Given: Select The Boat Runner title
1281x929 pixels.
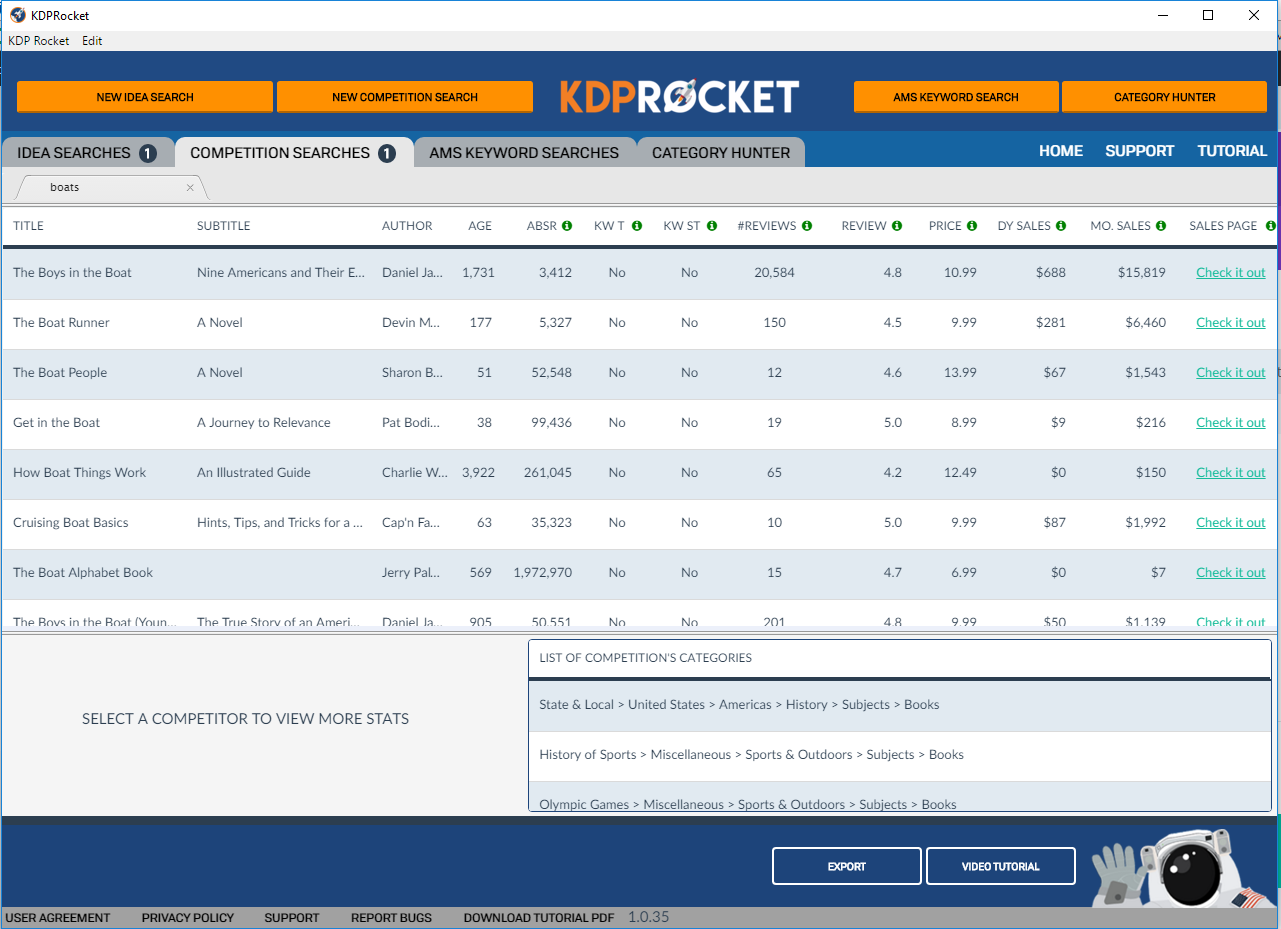Looking at the screenshot, I should (61, 323).
